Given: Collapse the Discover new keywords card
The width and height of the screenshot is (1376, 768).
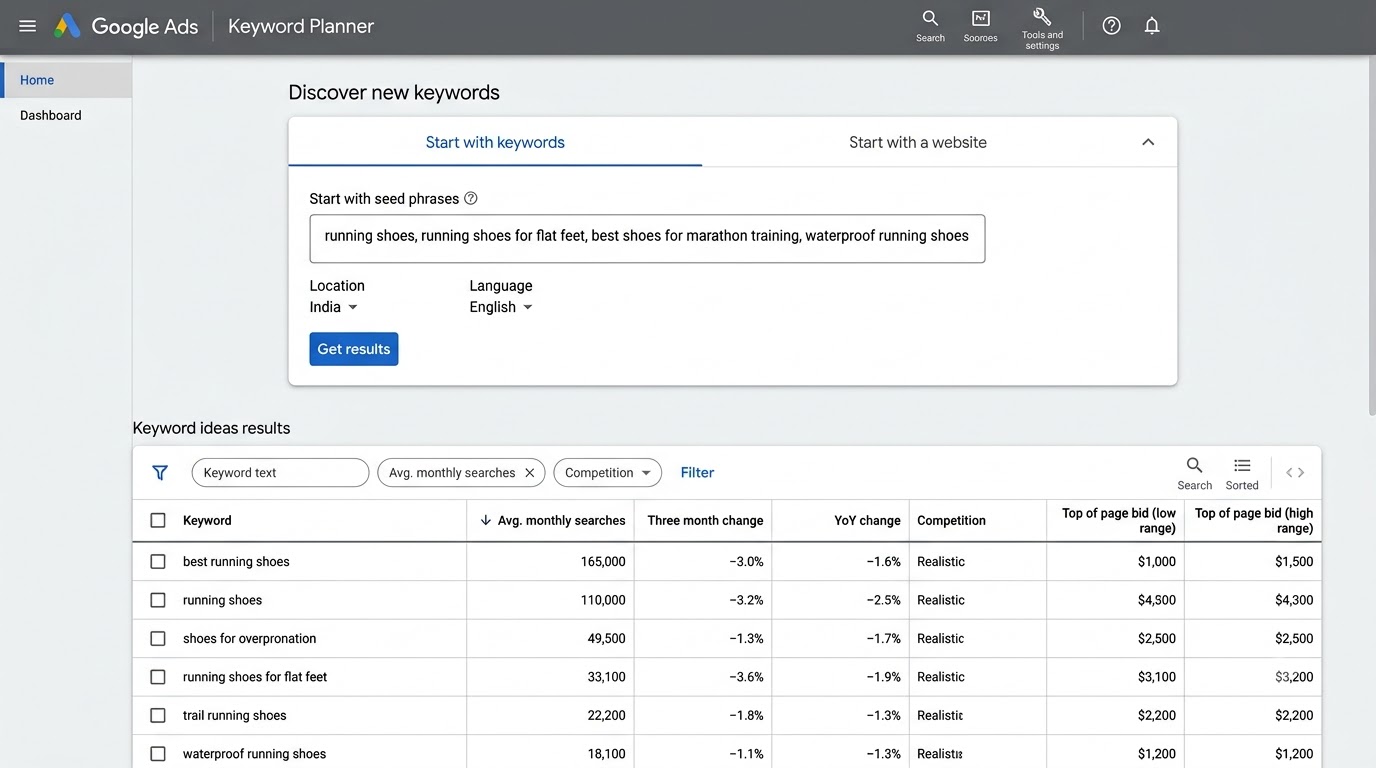Looking at the screenshot, I should (1148, 142).
